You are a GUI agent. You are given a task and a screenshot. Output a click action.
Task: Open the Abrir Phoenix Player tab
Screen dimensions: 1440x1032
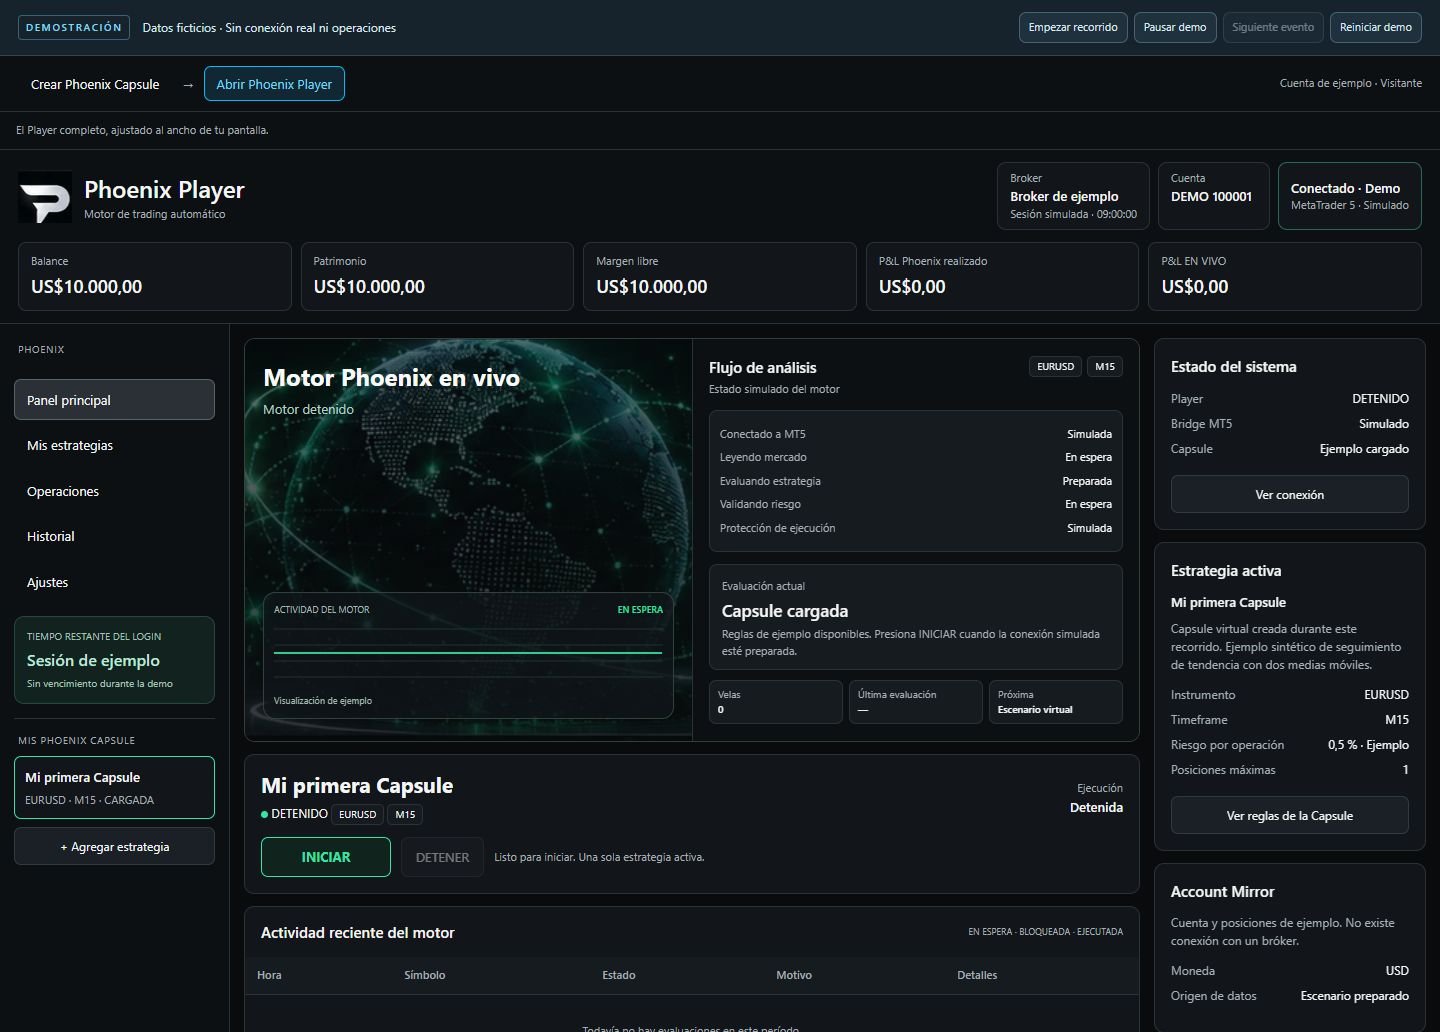274,84
